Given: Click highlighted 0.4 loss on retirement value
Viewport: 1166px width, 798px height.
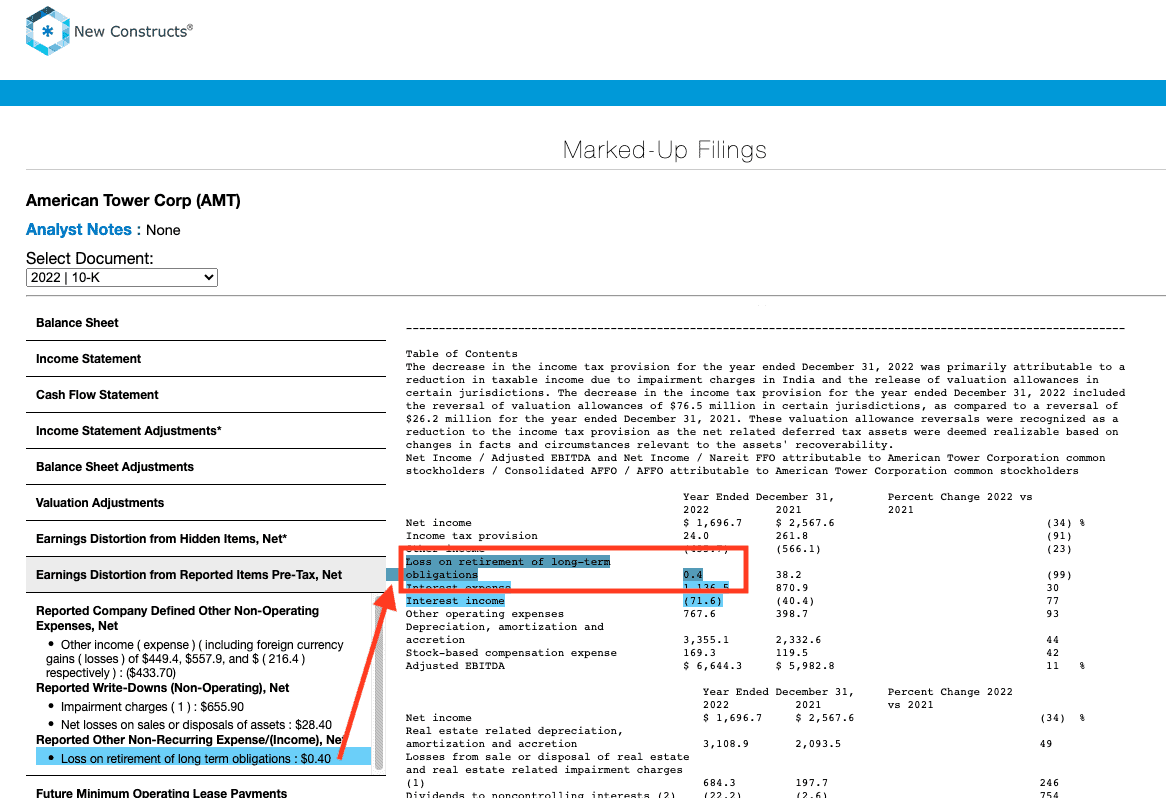Looking at the screenshot, I should 692,575.
